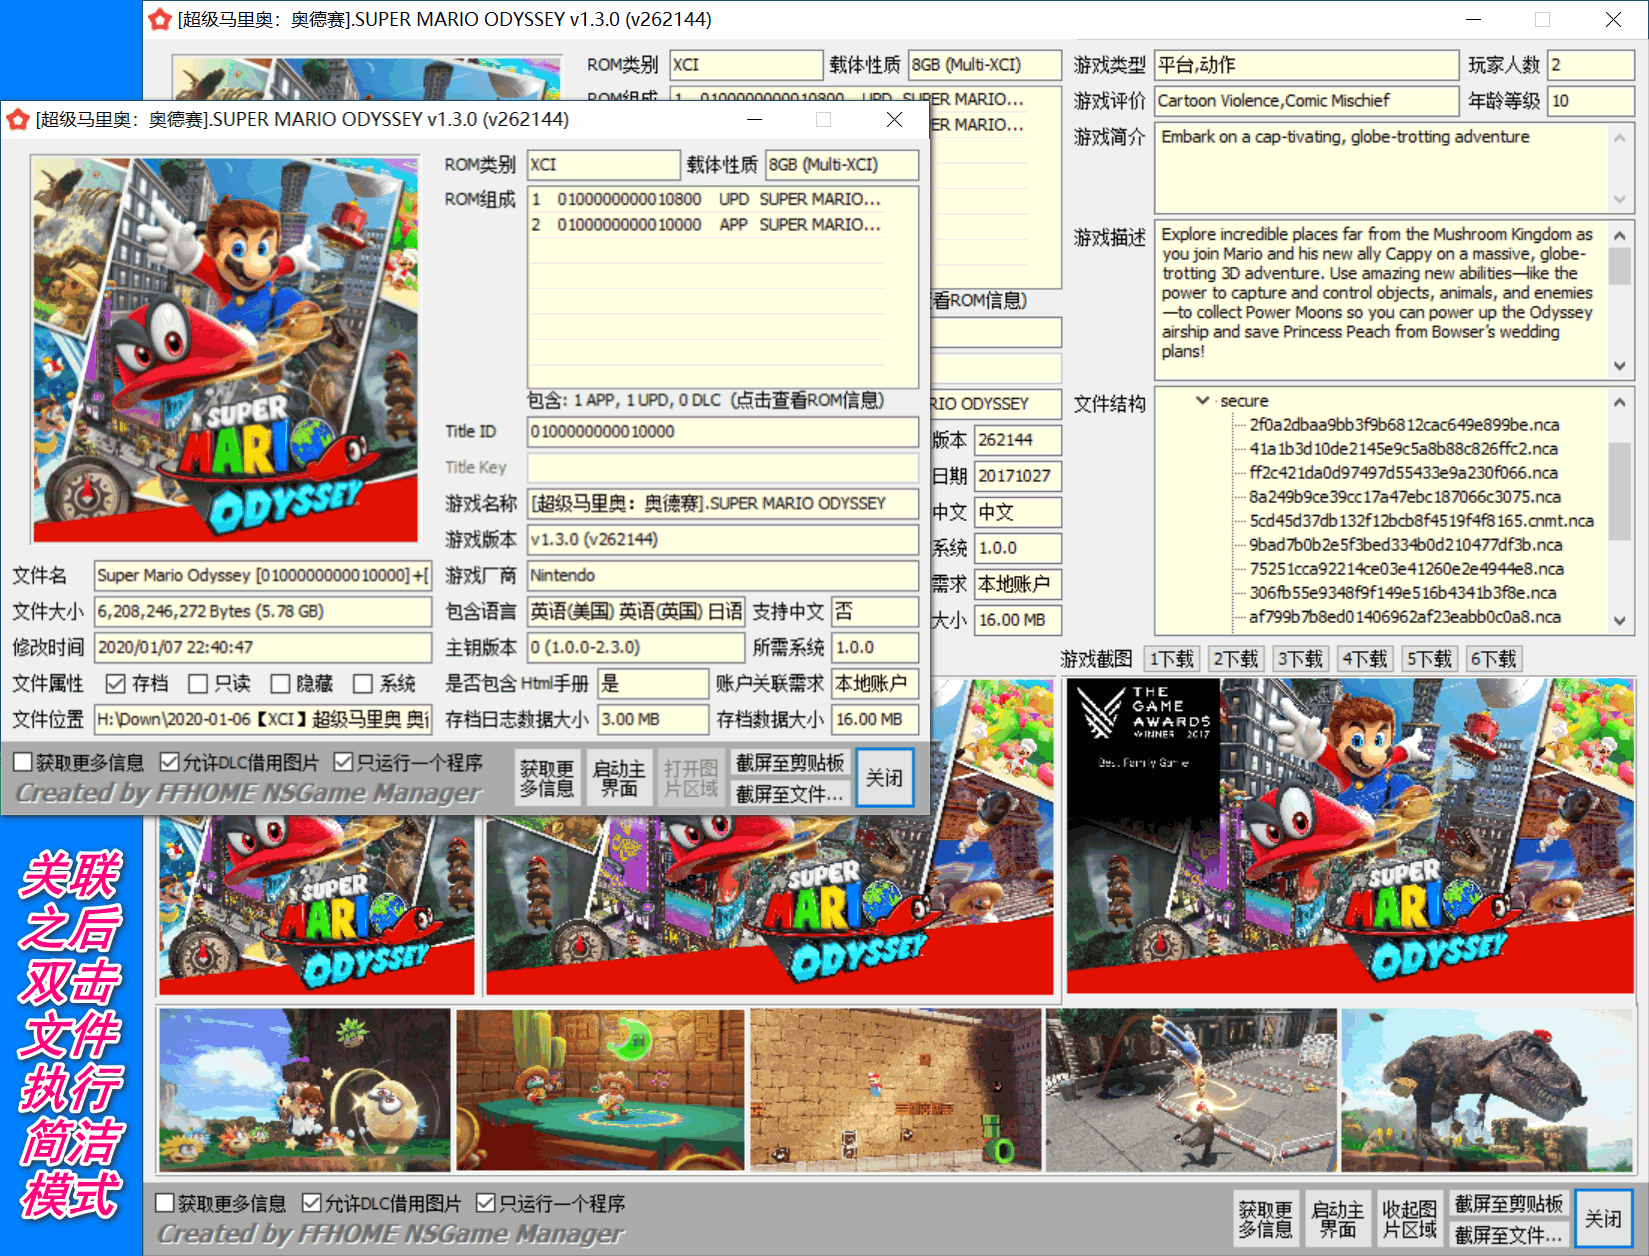
Task: Click cover art in front window
Action: (225, 350)
